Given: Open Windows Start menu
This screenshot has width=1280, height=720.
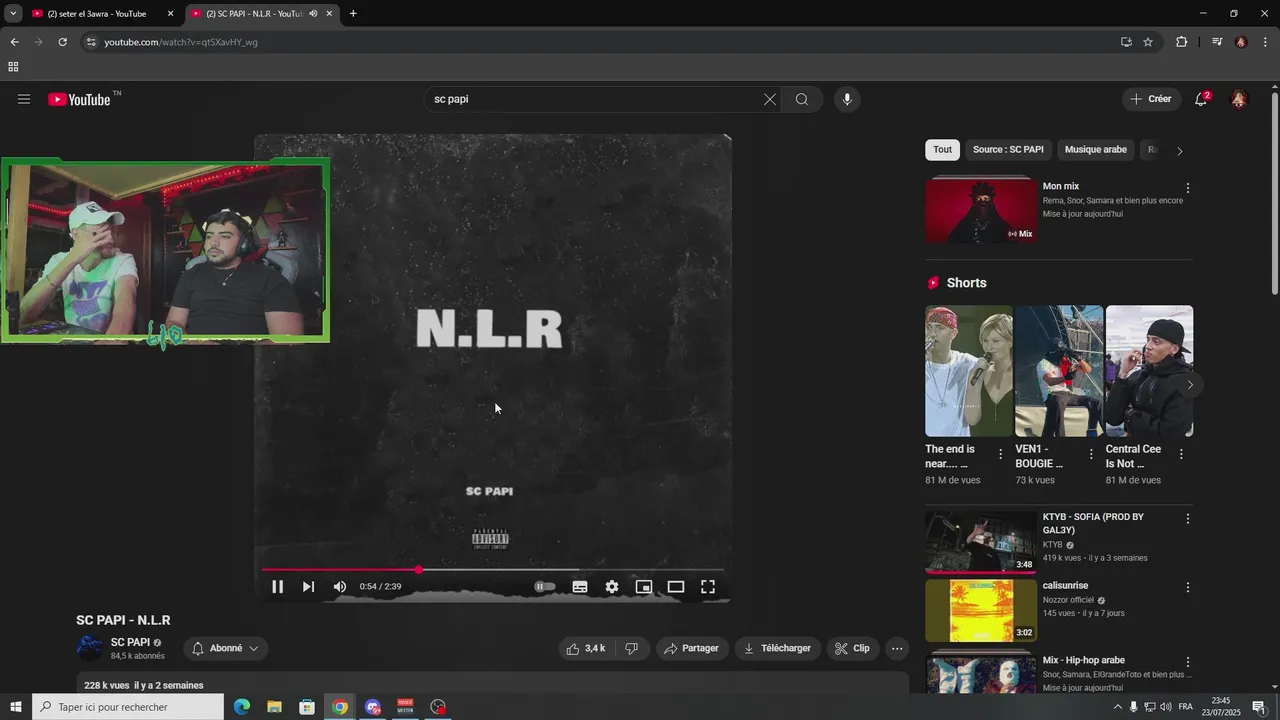Looking at the screenshot, I should click(15, 707).
